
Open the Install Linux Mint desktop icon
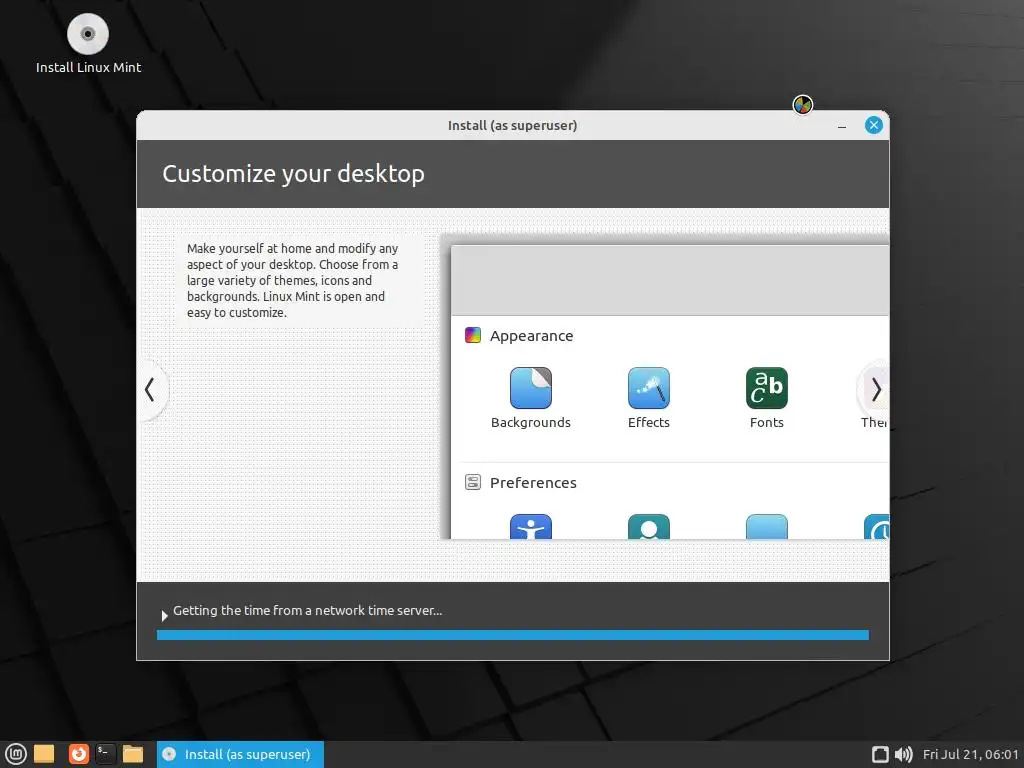88,43
